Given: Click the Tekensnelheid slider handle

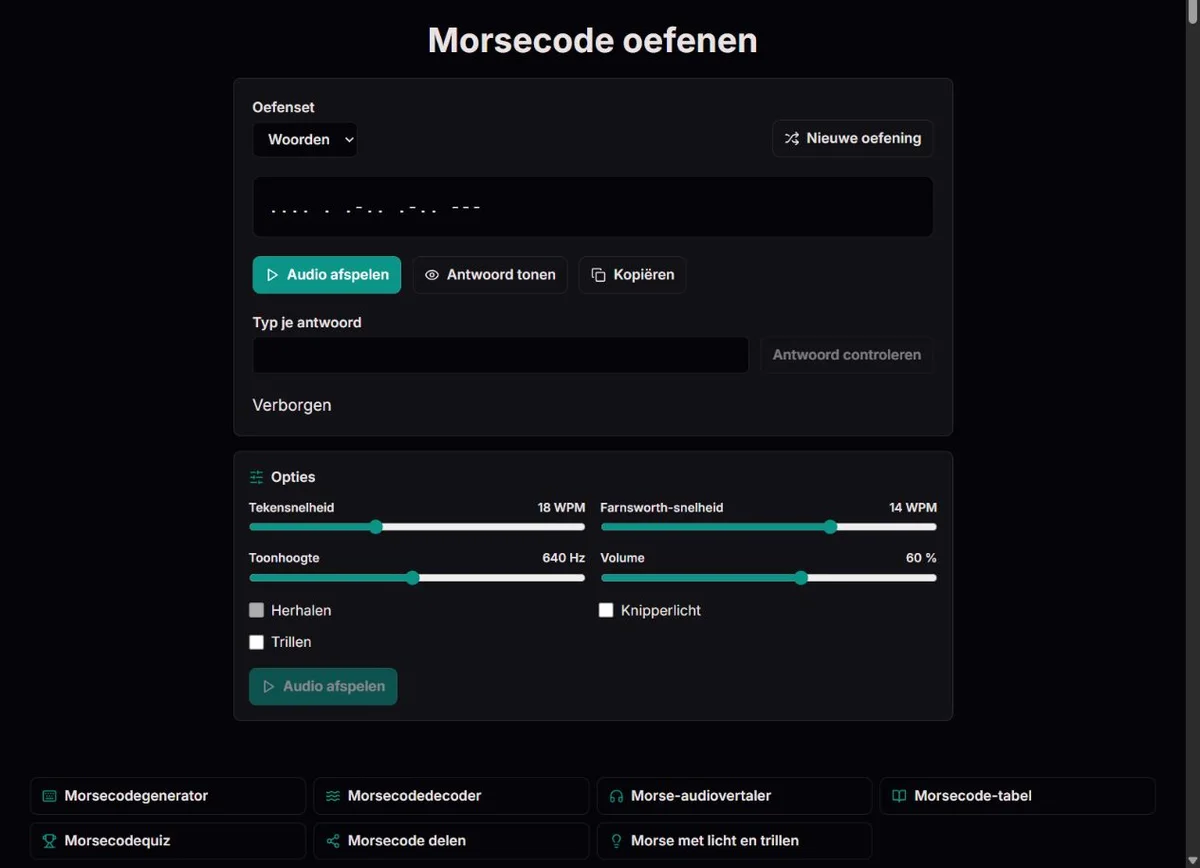Looking at the screenshot, I should 376,527.
